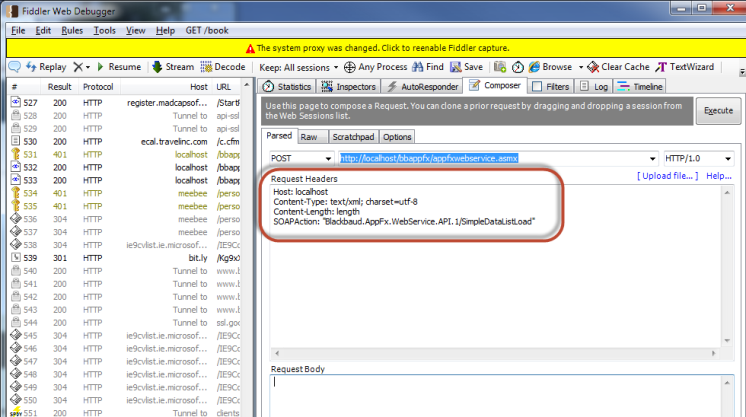Click Clear Cache in the toolbar
Image resolution: width=746 pixels, height=417 pixels.
click(618, 67)
